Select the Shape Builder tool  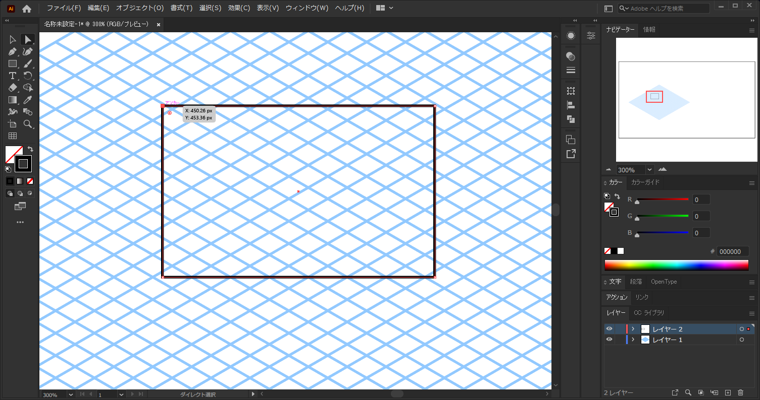click(28, 88)
